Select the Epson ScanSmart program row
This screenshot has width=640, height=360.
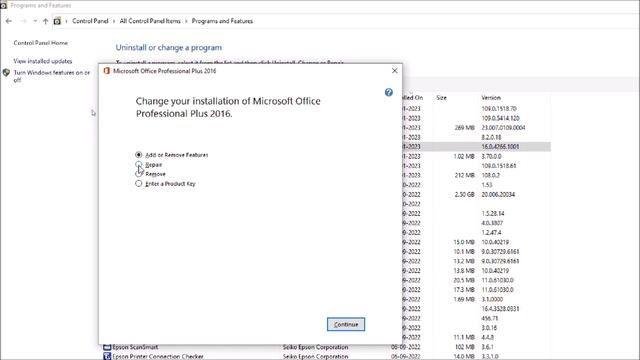pos(327,347)
